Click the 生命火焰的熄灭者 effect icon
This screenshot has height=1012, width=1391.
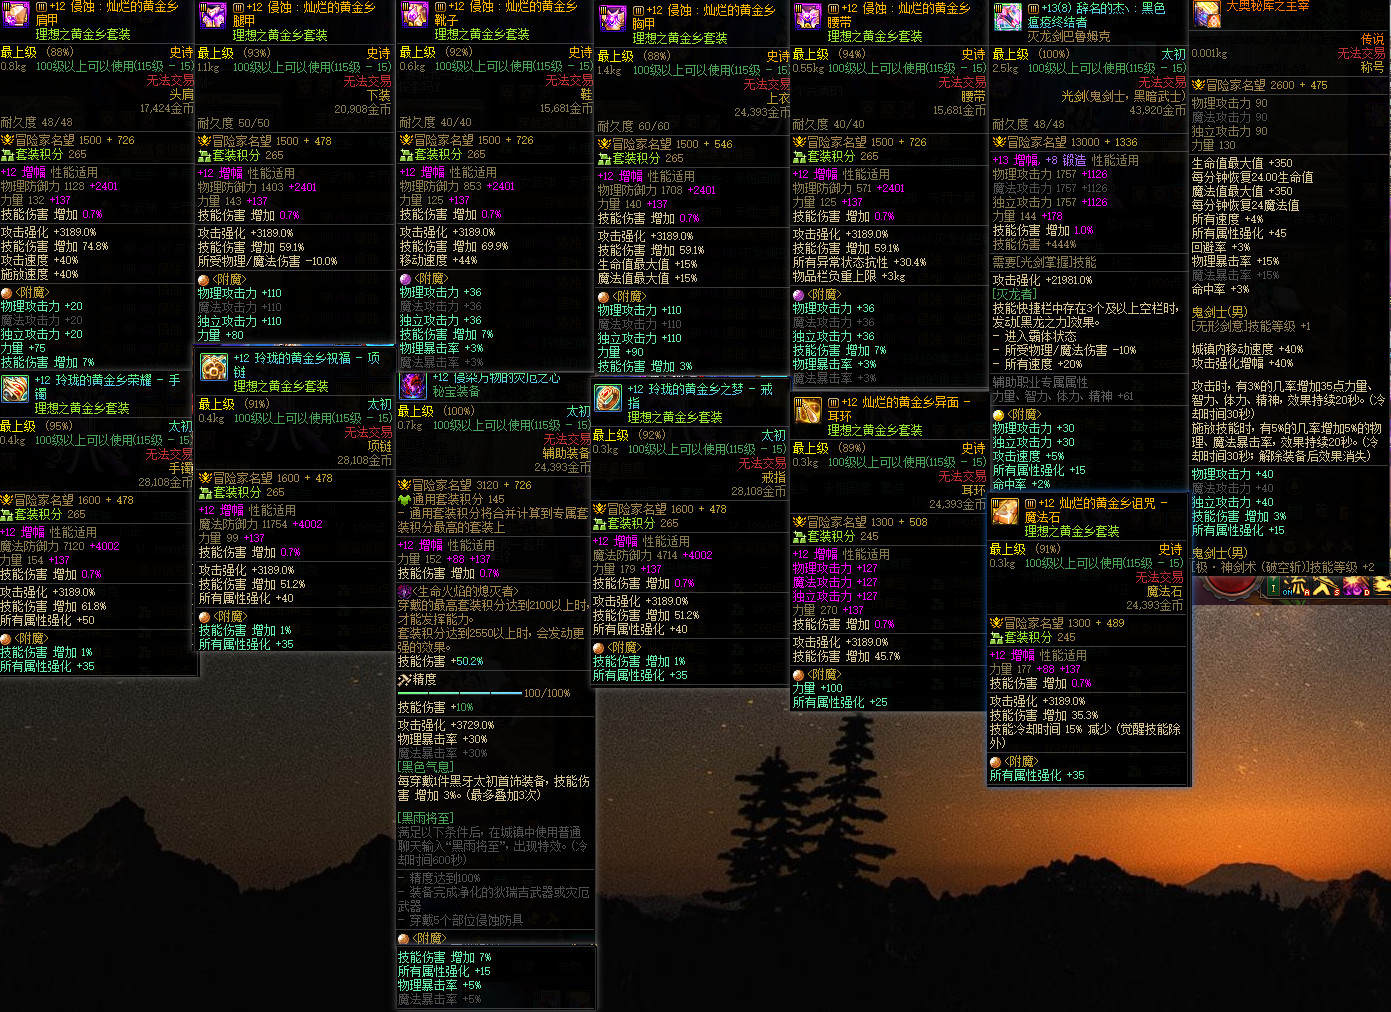pos(404,592)
